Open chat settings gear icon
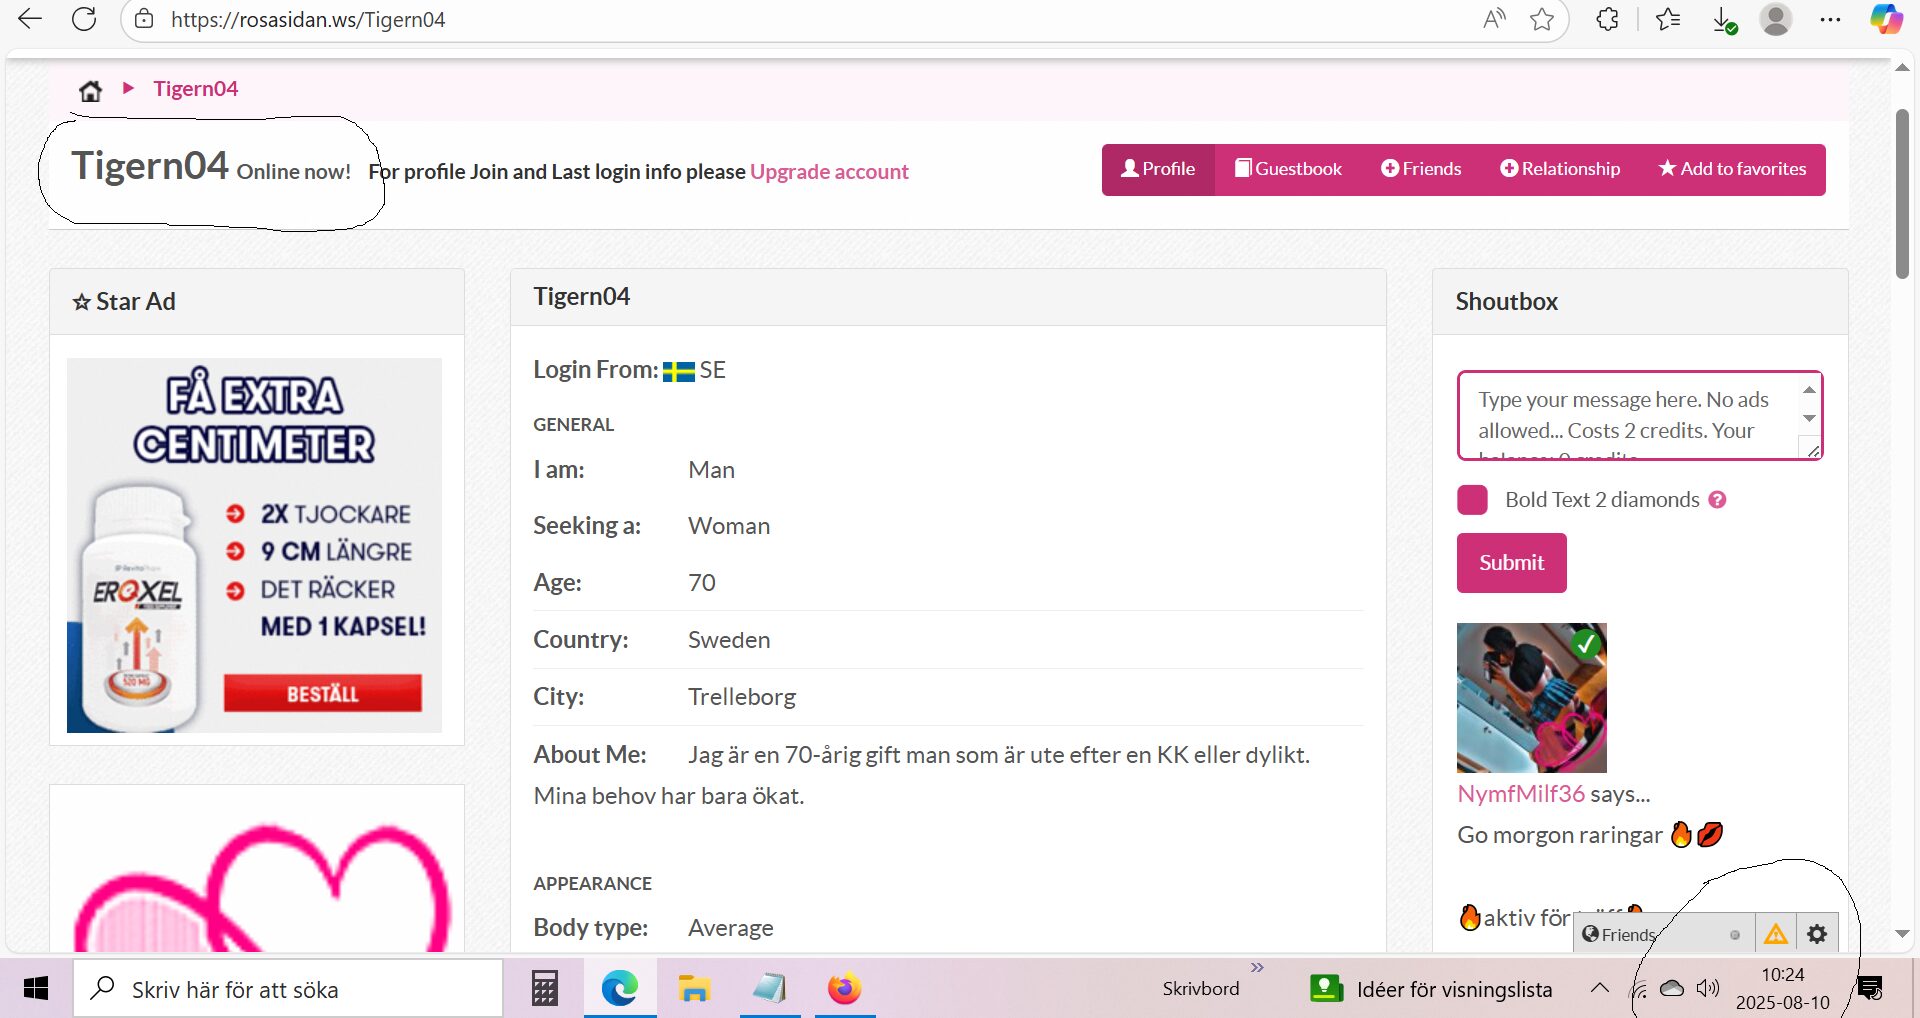 tap(1817, 934)
